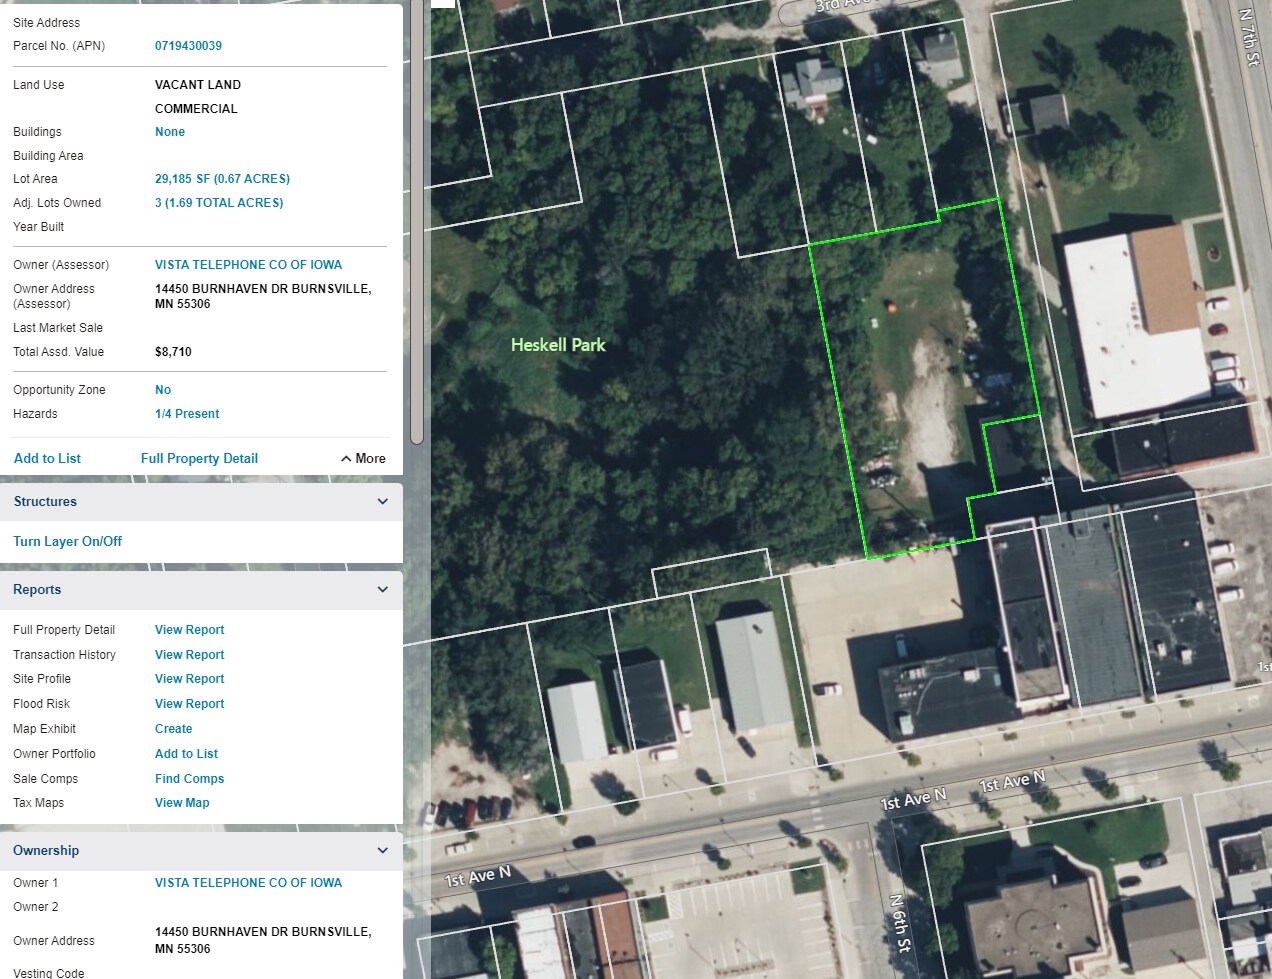Click the More caret to collapse details
Image resolution: width=1272 pixels, height=979 pixels.
click(x=363, y=459)
